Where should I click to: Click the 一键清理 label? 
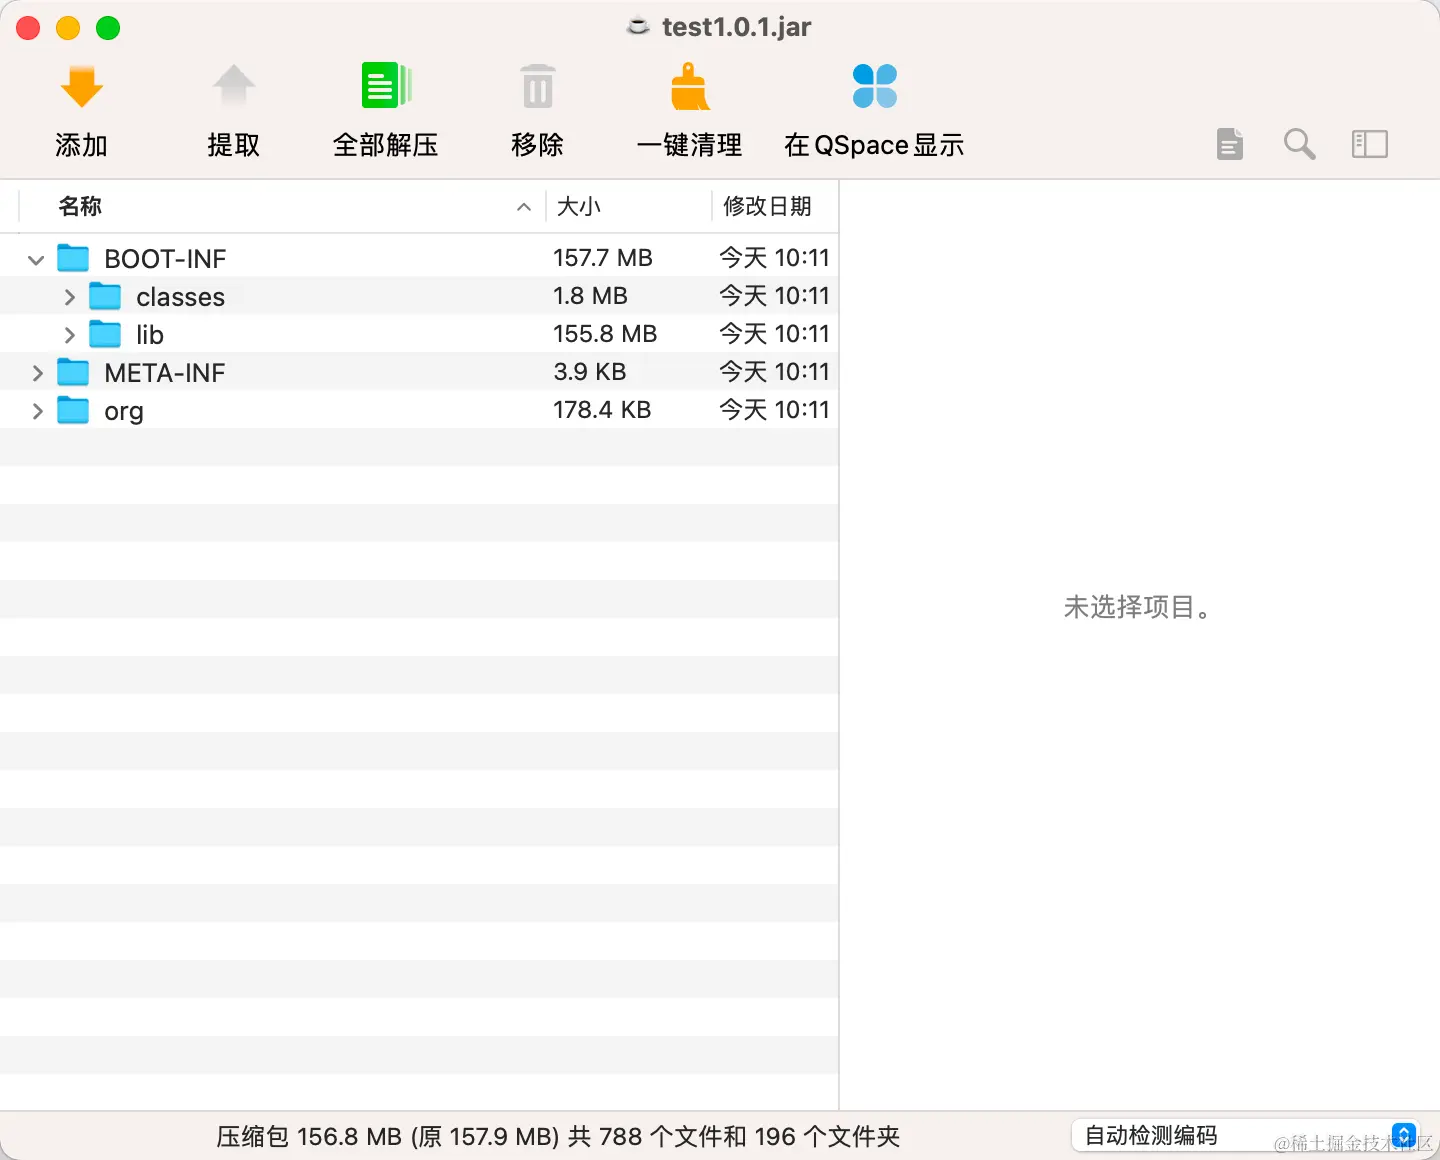pyautogui.click(x=690, y=145)
